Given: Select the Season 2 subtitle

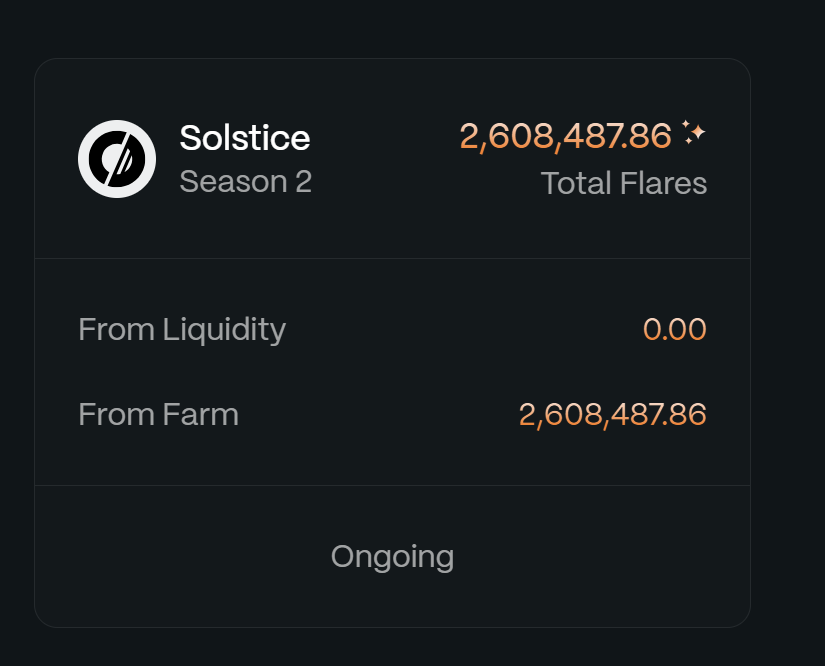Looking at the screenshot, I should point(245,182).
